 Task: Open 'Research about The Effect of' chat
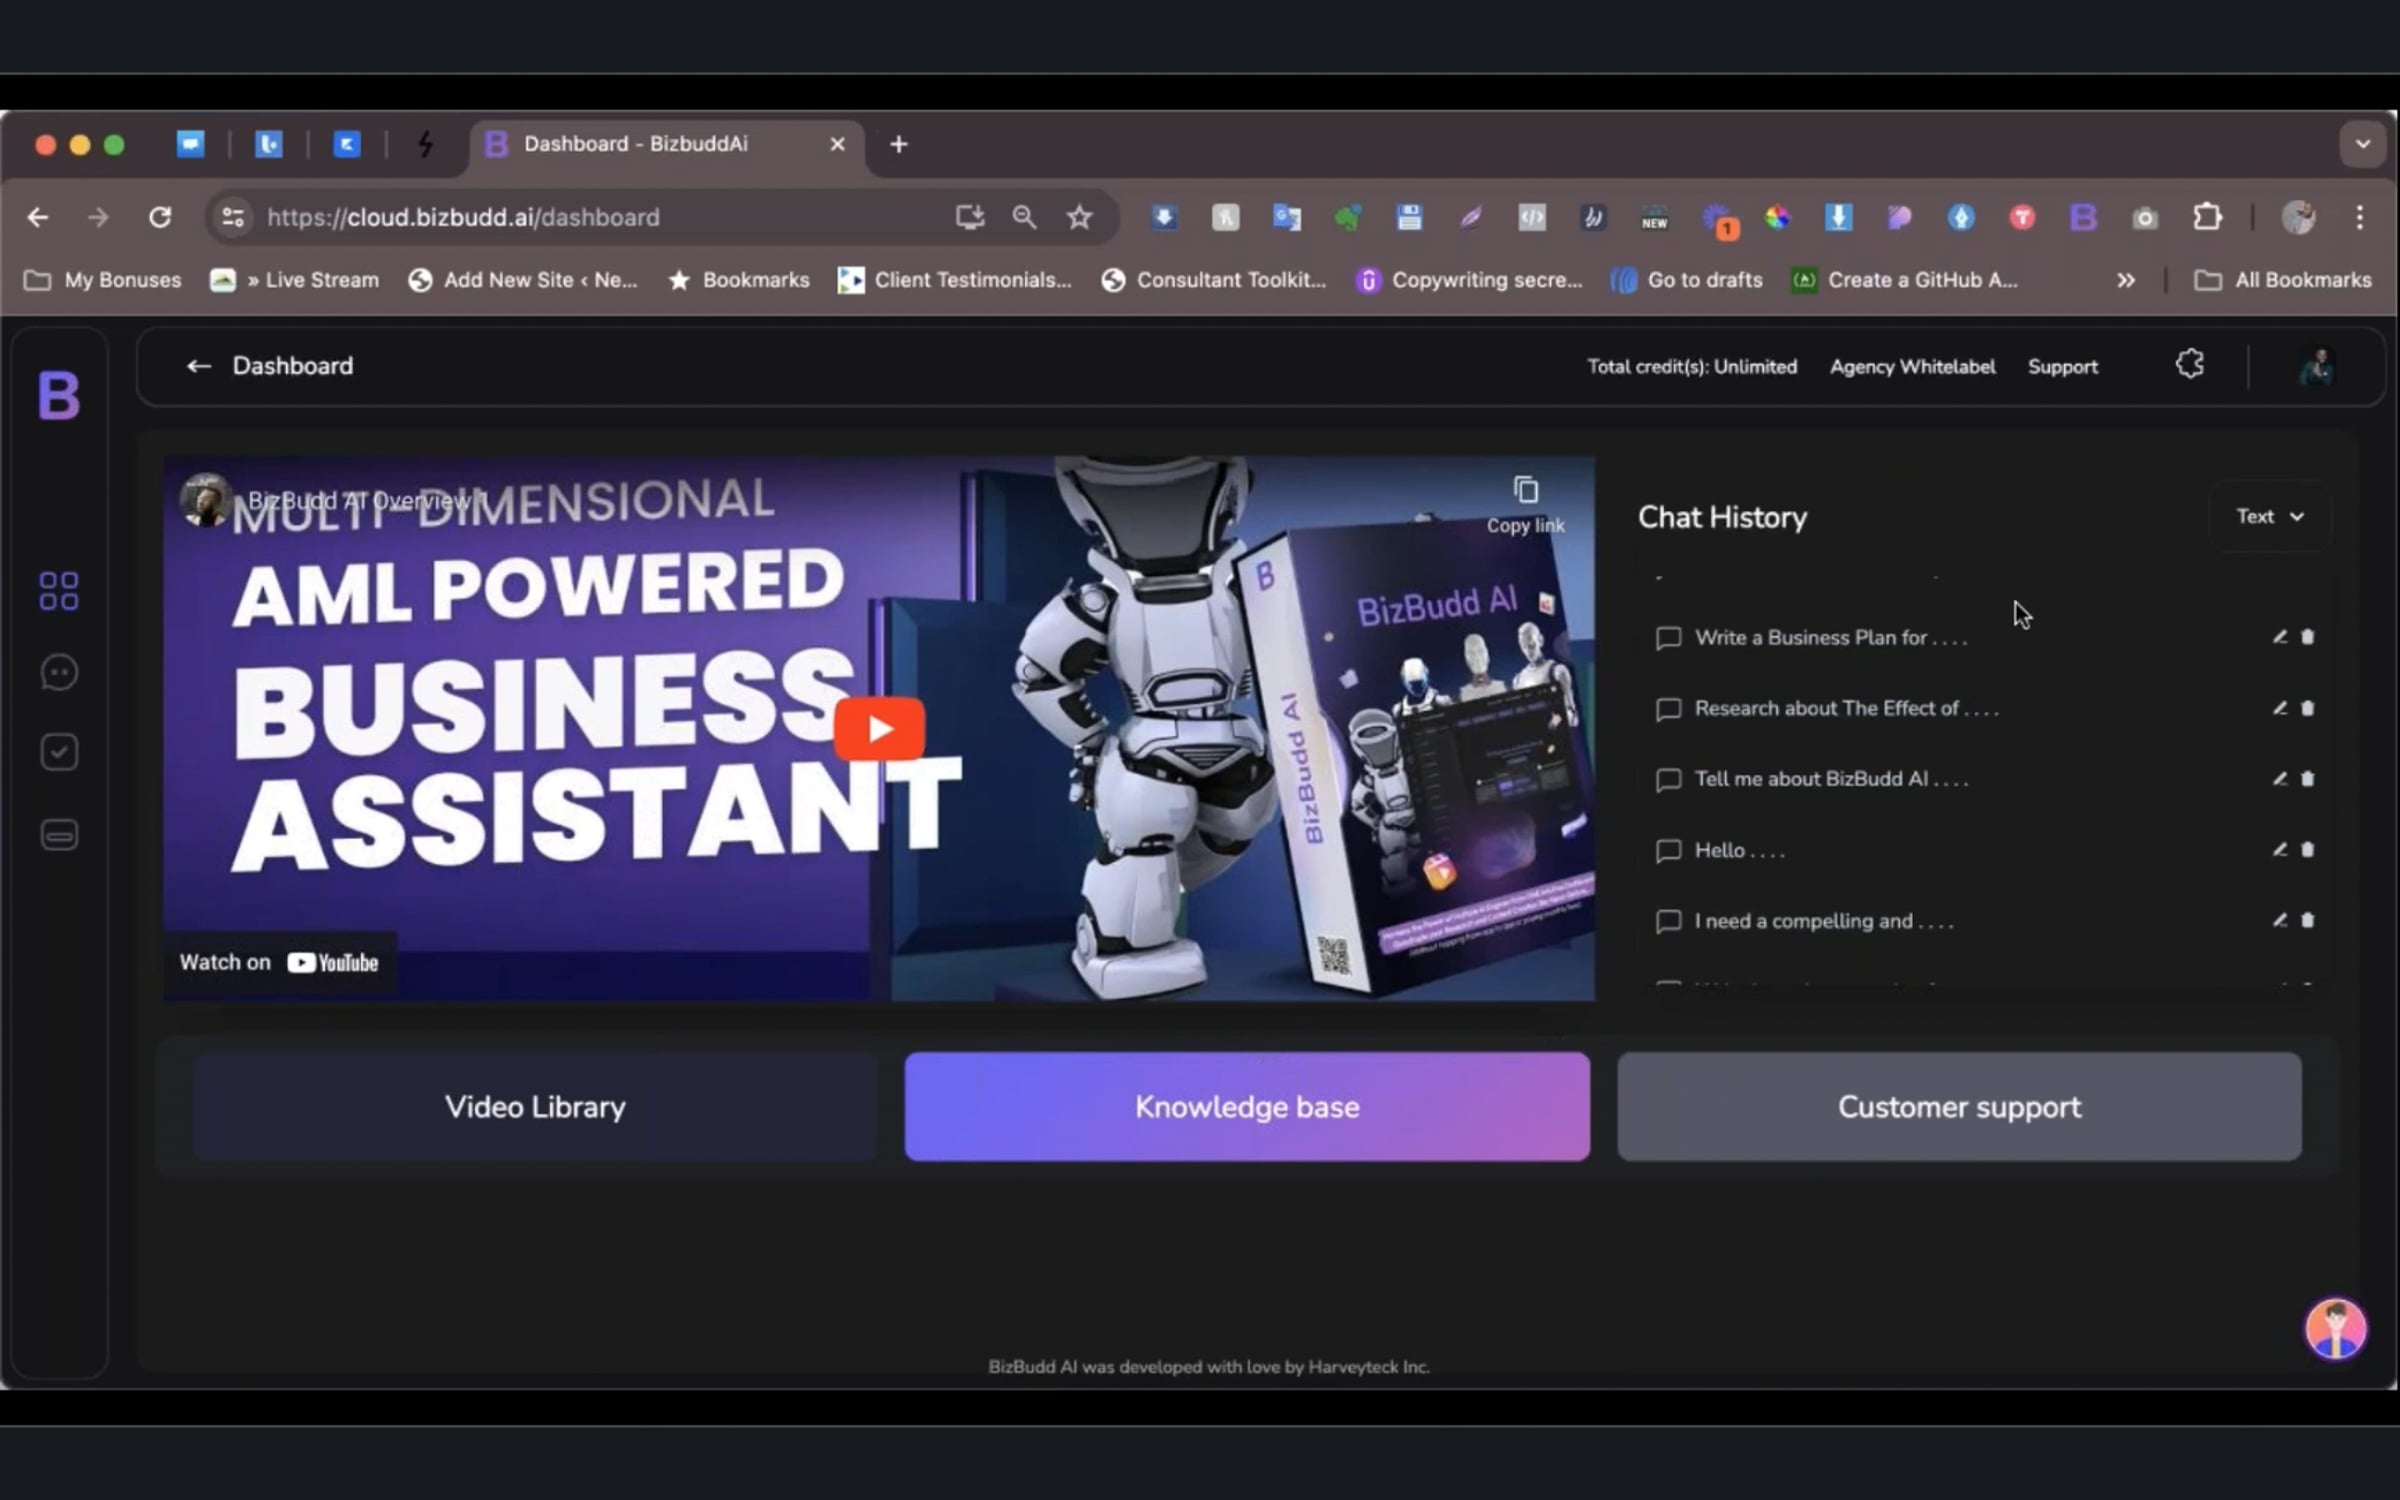[1845, 709]
